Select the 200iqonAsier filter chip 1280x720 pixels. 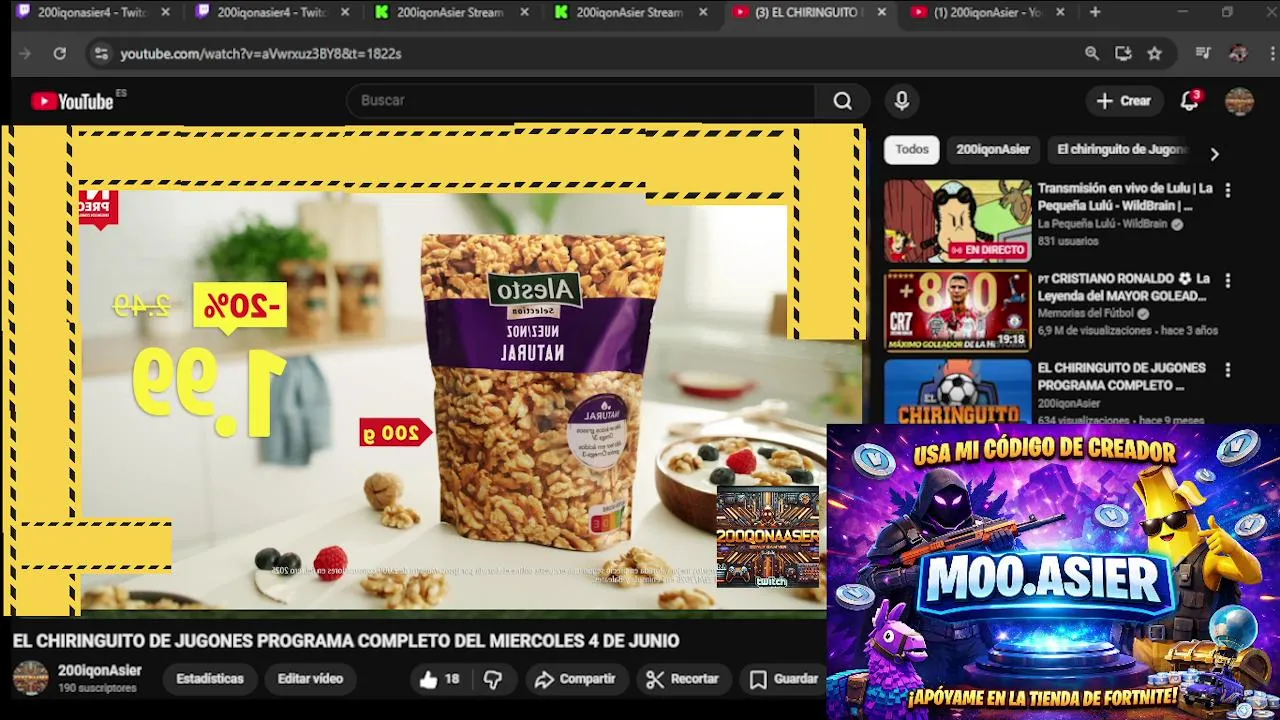click(992, 150)
